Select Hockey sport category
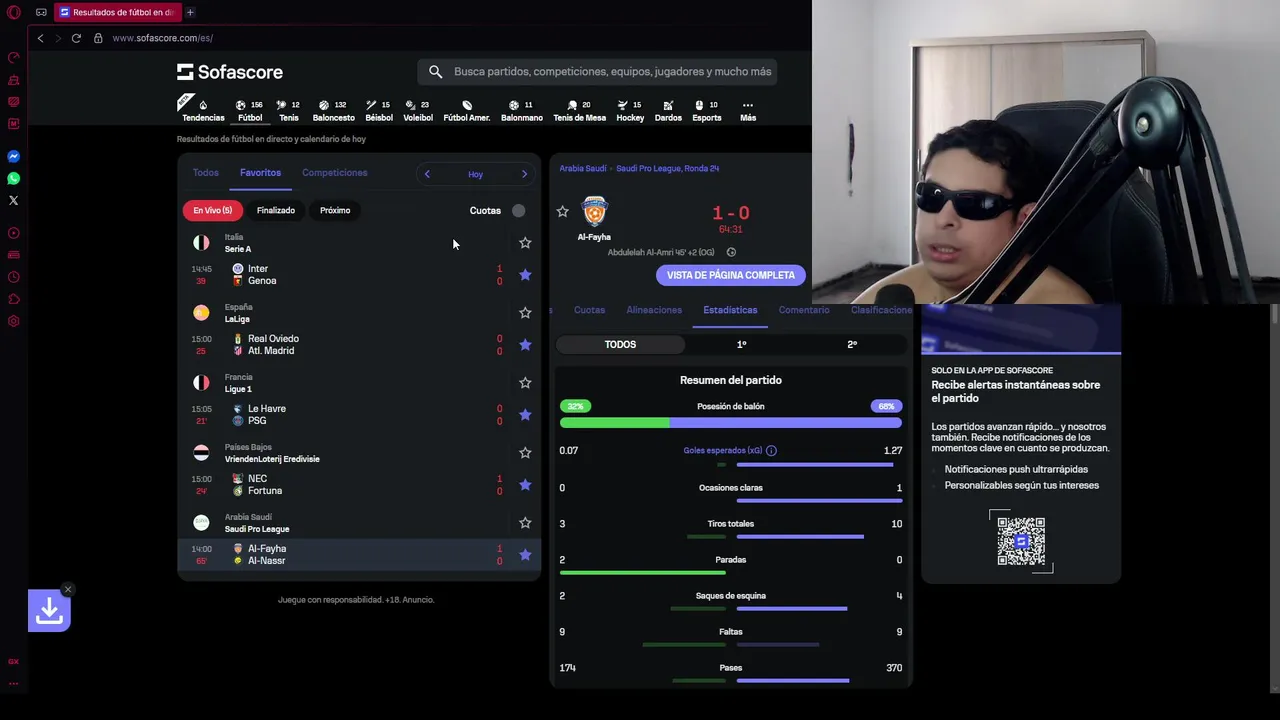The height and width of the screenshot is (720, 1280). click(x=630, y=110)
